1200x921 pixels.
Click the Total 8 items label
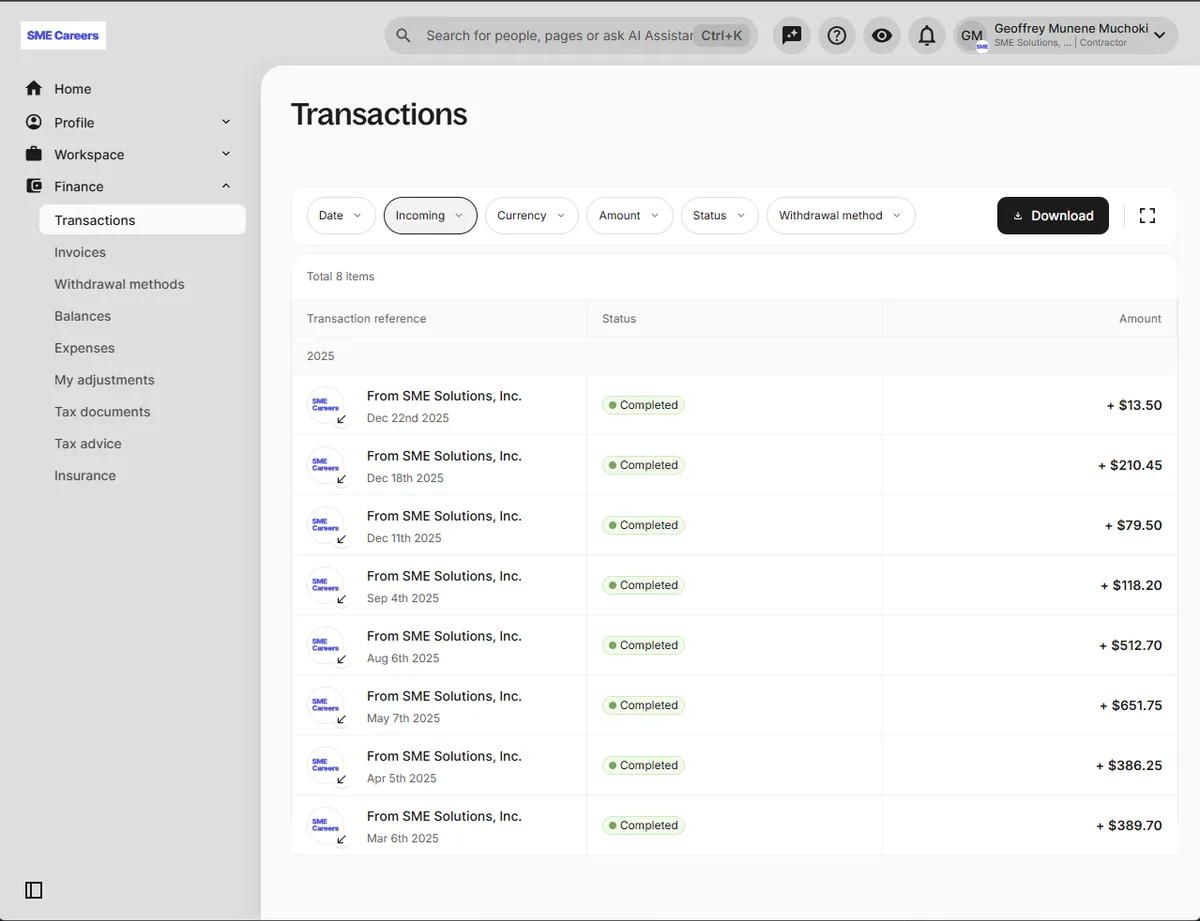(341, 276)
